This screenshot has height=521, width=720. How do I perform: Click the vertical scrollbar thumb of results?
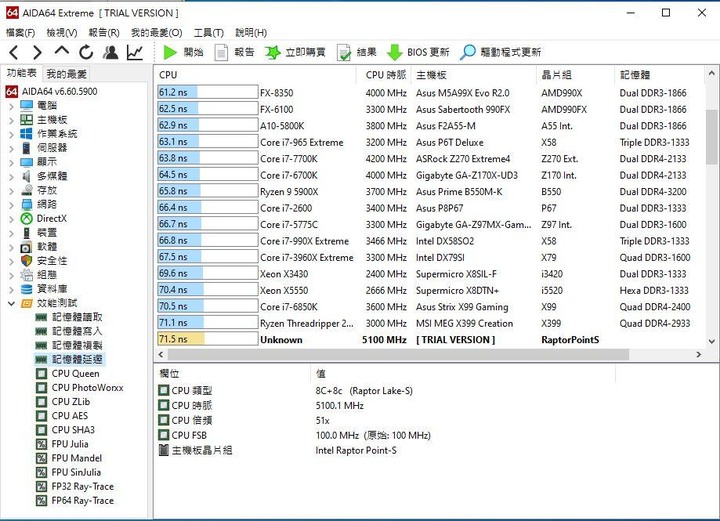[x=711, y=136]
